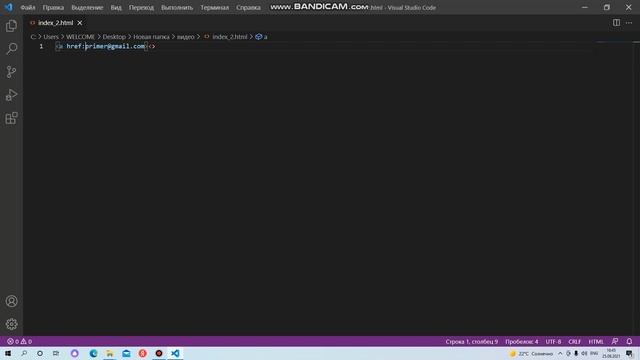Screen dimensions: 640x360
Task: Close the index_2.html tab
Action: click(80, 23)
